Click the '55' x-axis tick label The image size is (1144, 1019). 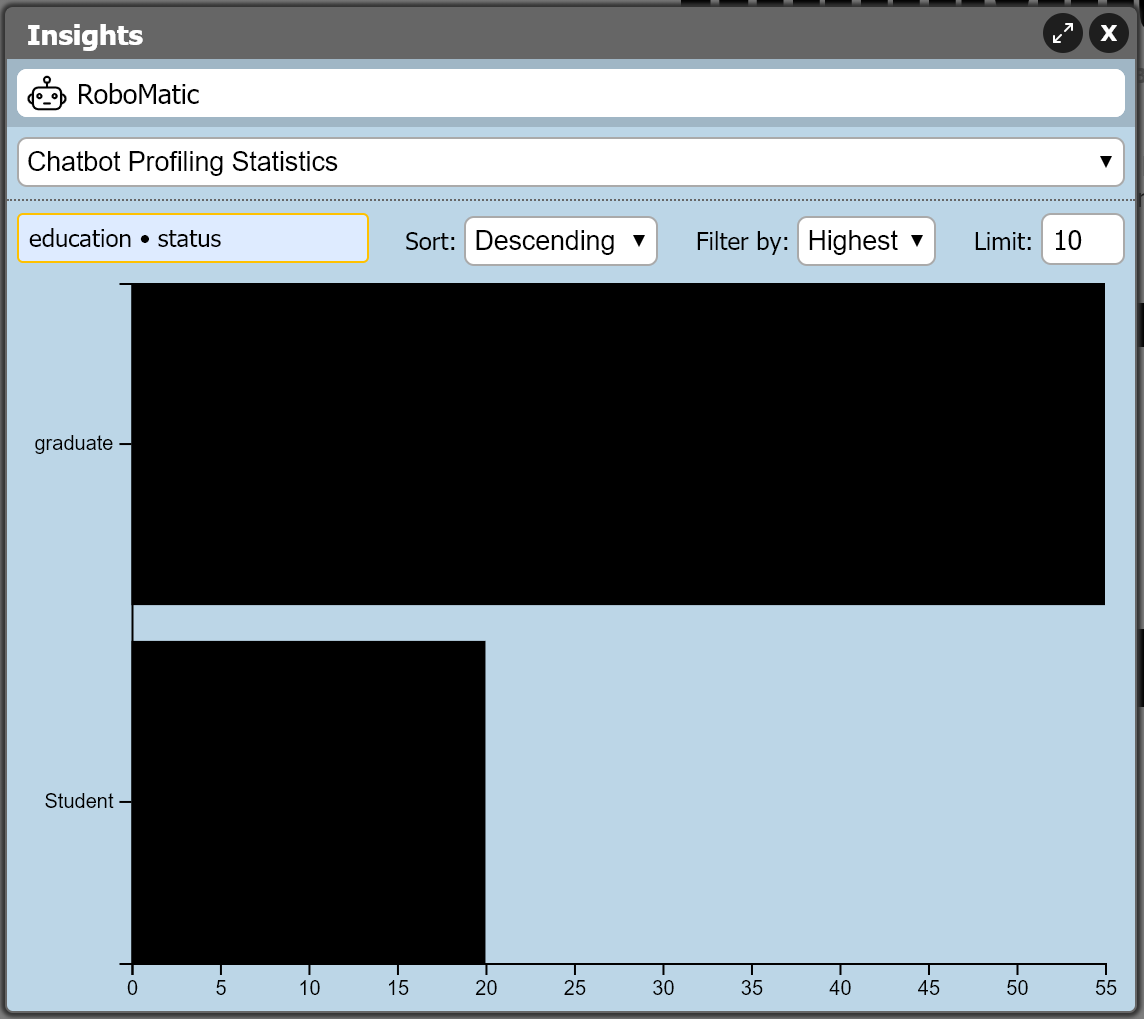tap(1105, 988)
